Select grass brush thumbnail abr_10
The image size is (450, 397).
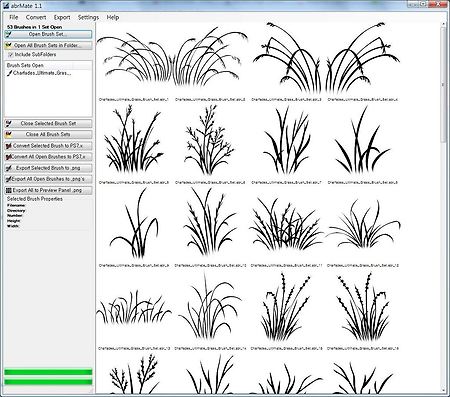click(x=210, y=223)
